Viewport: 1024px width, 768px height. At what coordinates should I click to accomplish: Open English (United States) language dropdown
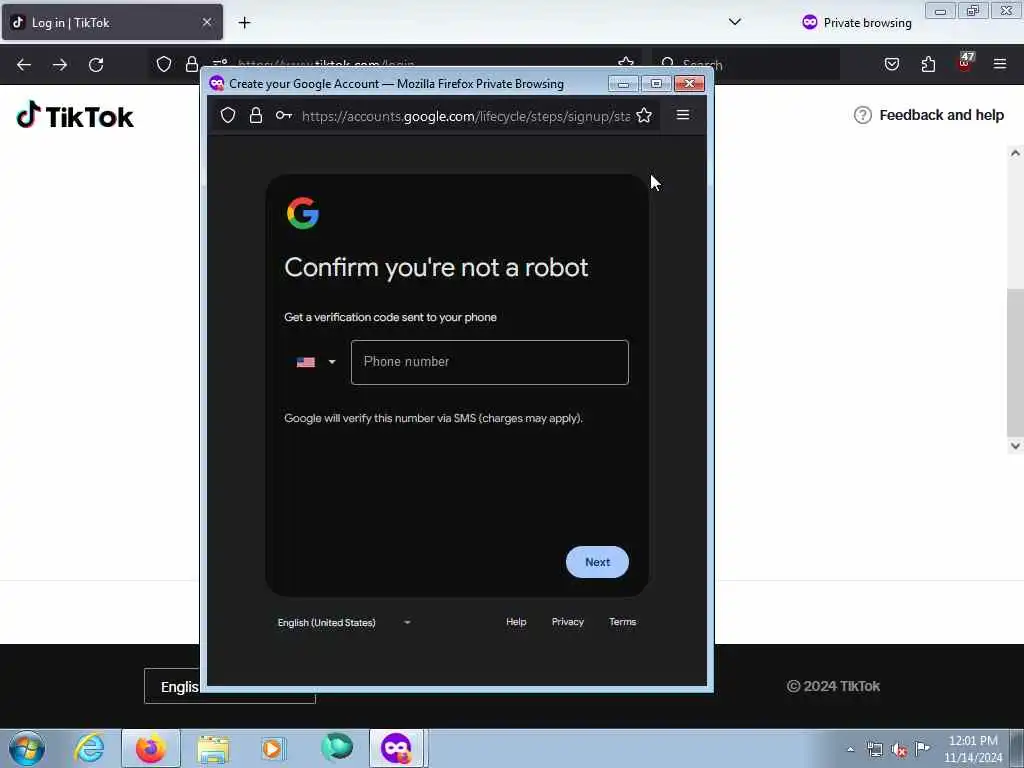pos(344,622)
